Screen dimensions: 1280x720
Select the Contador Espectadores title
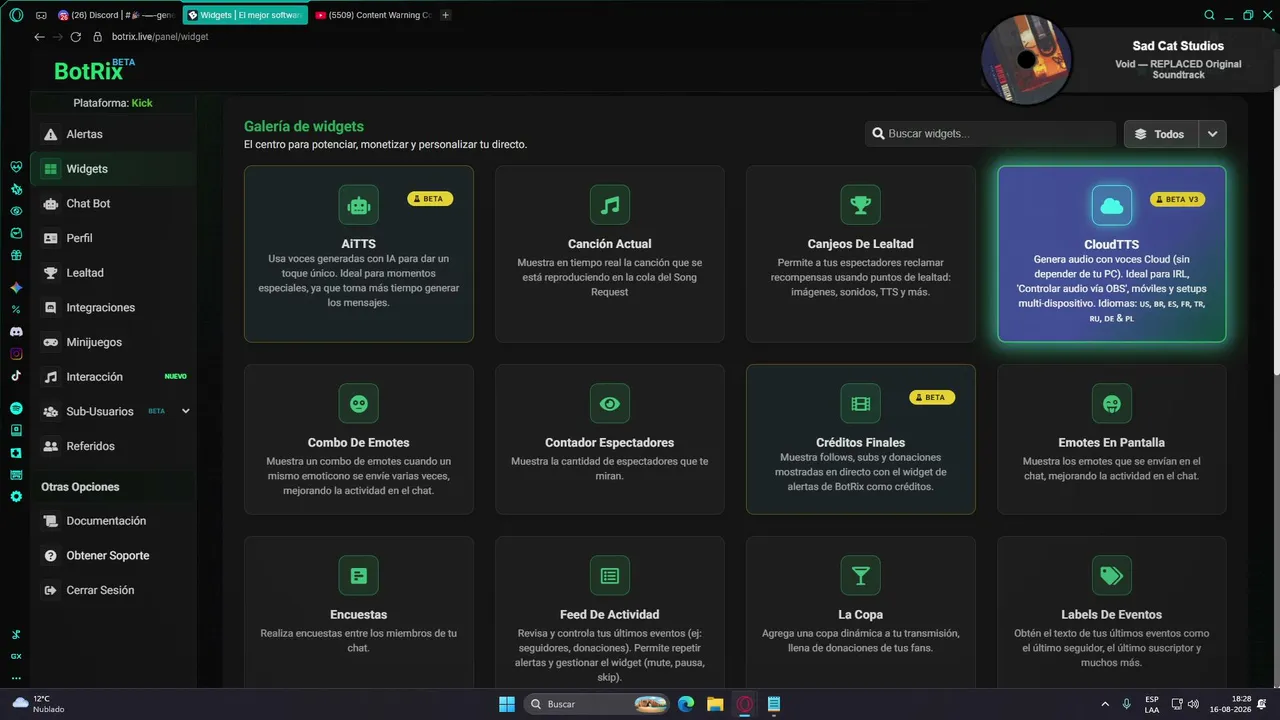pos(610,443)
